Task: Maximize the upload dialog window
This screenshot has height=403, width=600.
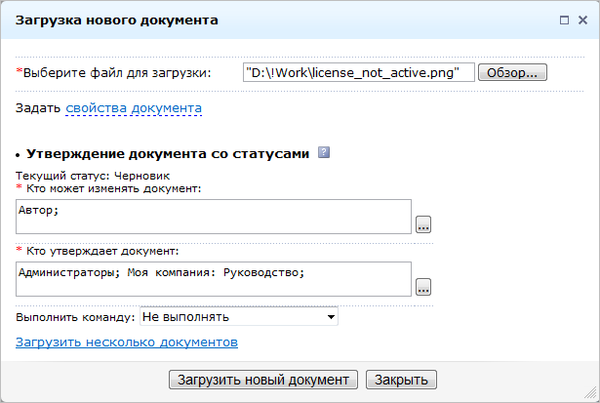Action: pyautogui.click(x=565, y=19)
